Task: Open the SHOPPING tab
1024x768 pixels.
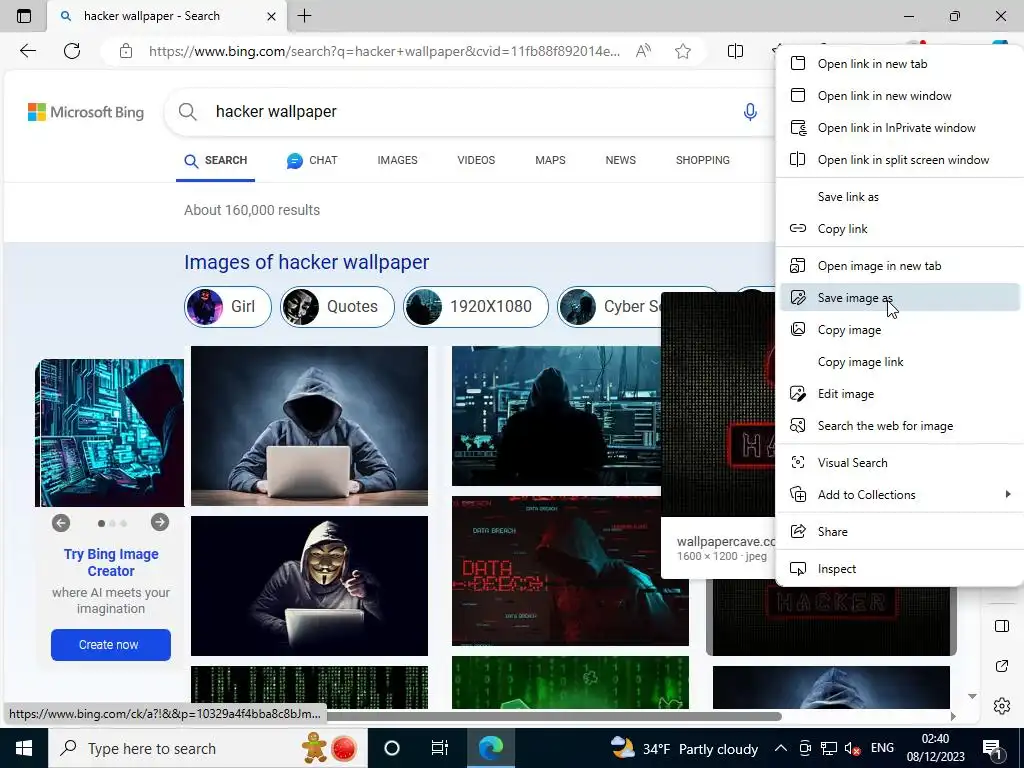Action: pos(703,160)
